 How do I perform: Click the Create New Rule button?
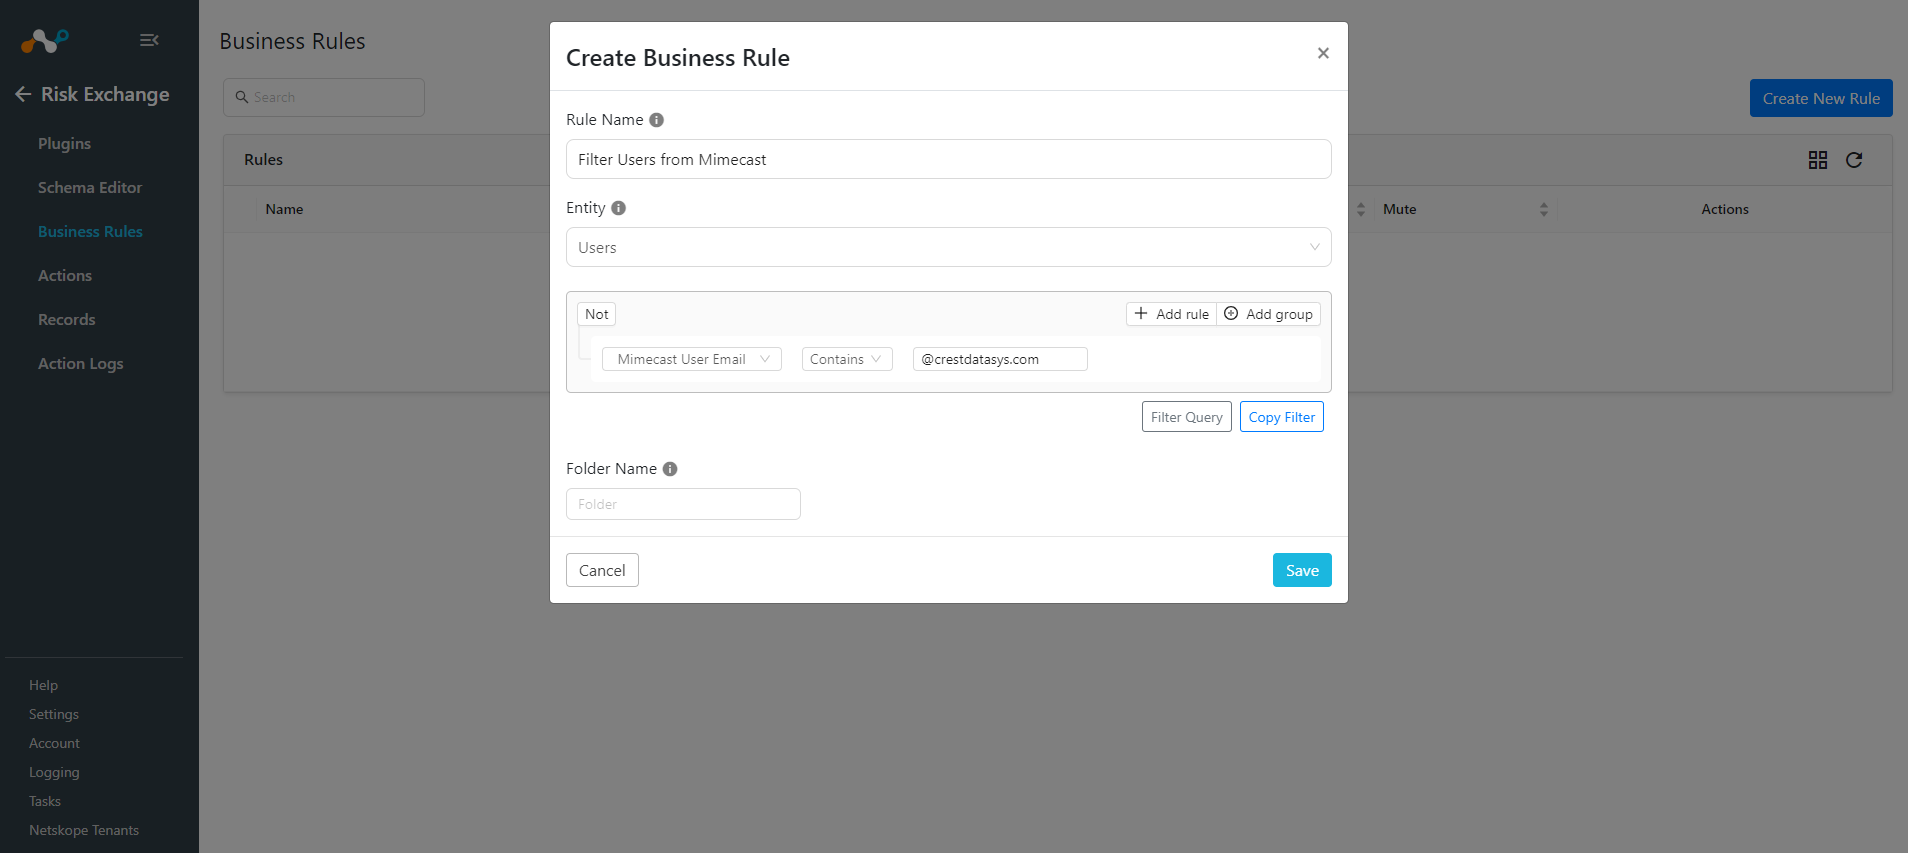pyautogui.click(x=1821, y=98)
